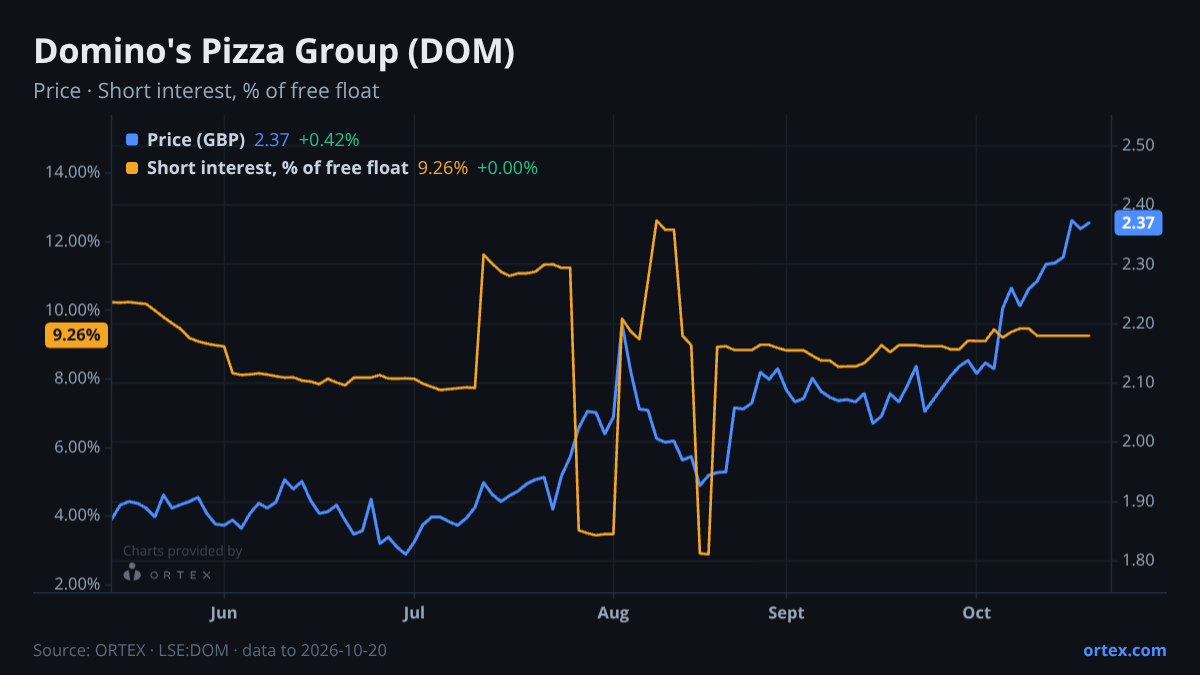Viewport: 1200px width, 675px height.
Task: Click the 2.40 right axis label
Action: pos(1139,205)
